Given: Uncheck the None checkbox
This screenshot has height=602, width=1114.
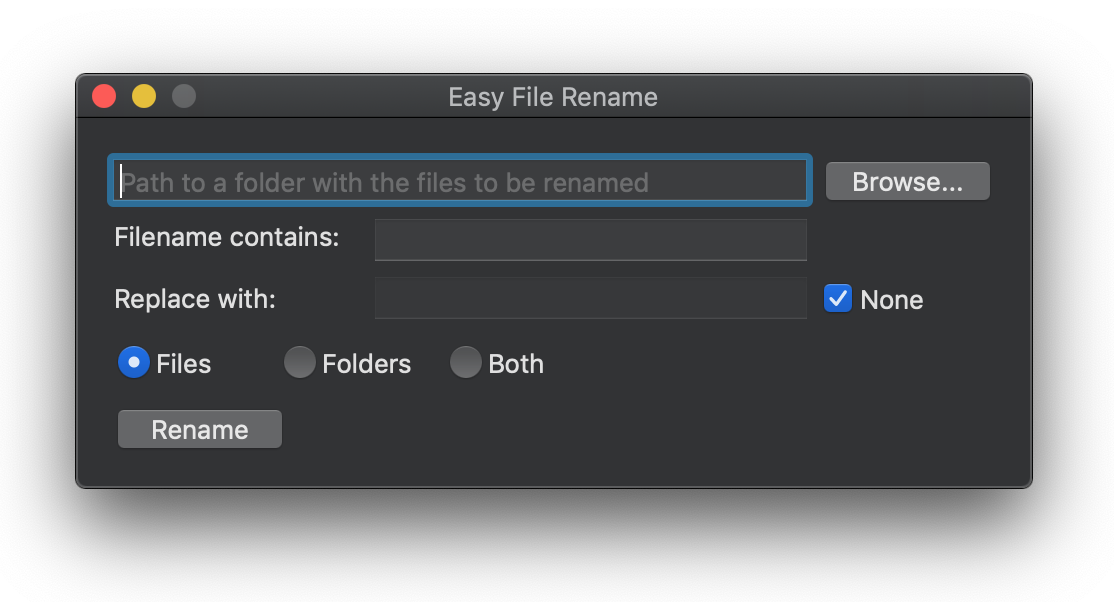Looking at the screenshot, I should click(x=838, y=299).
